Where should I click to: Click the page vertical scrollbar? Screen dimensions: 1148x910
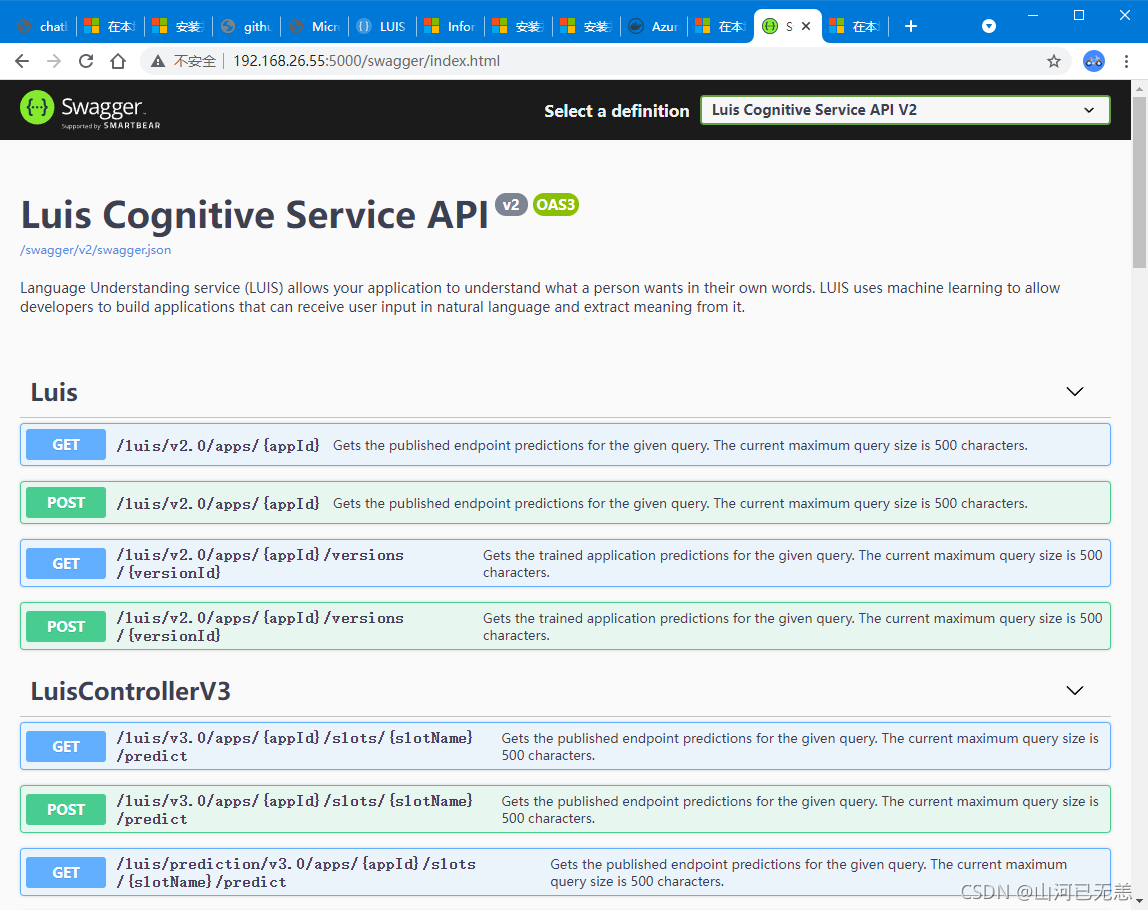pos(1139,182)
